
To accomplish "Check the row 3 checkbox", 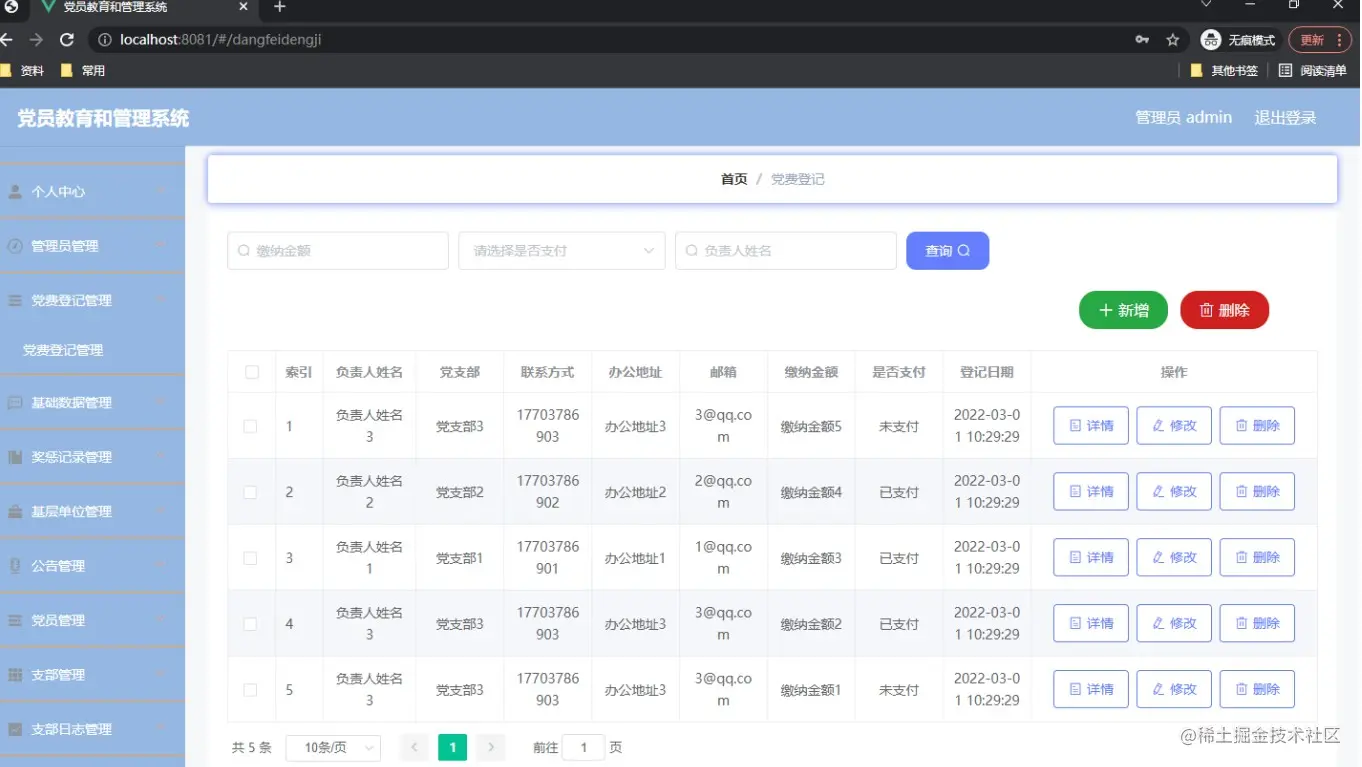I will point(250,558).
